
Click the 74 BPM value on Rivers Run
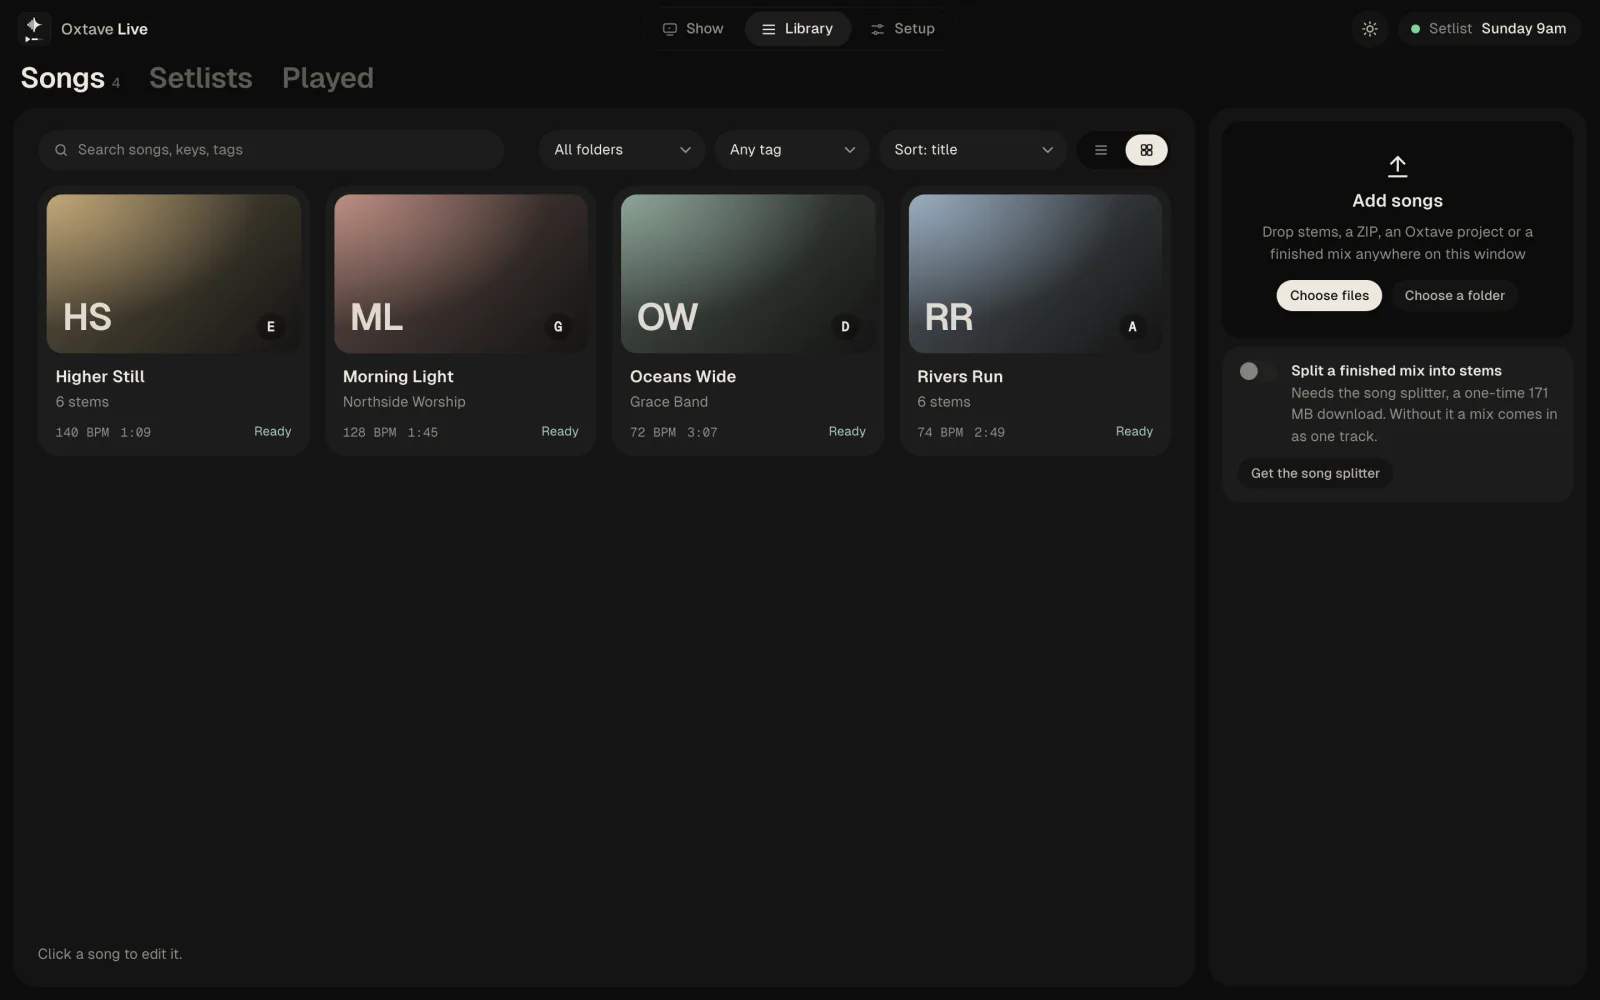point(940,432)
